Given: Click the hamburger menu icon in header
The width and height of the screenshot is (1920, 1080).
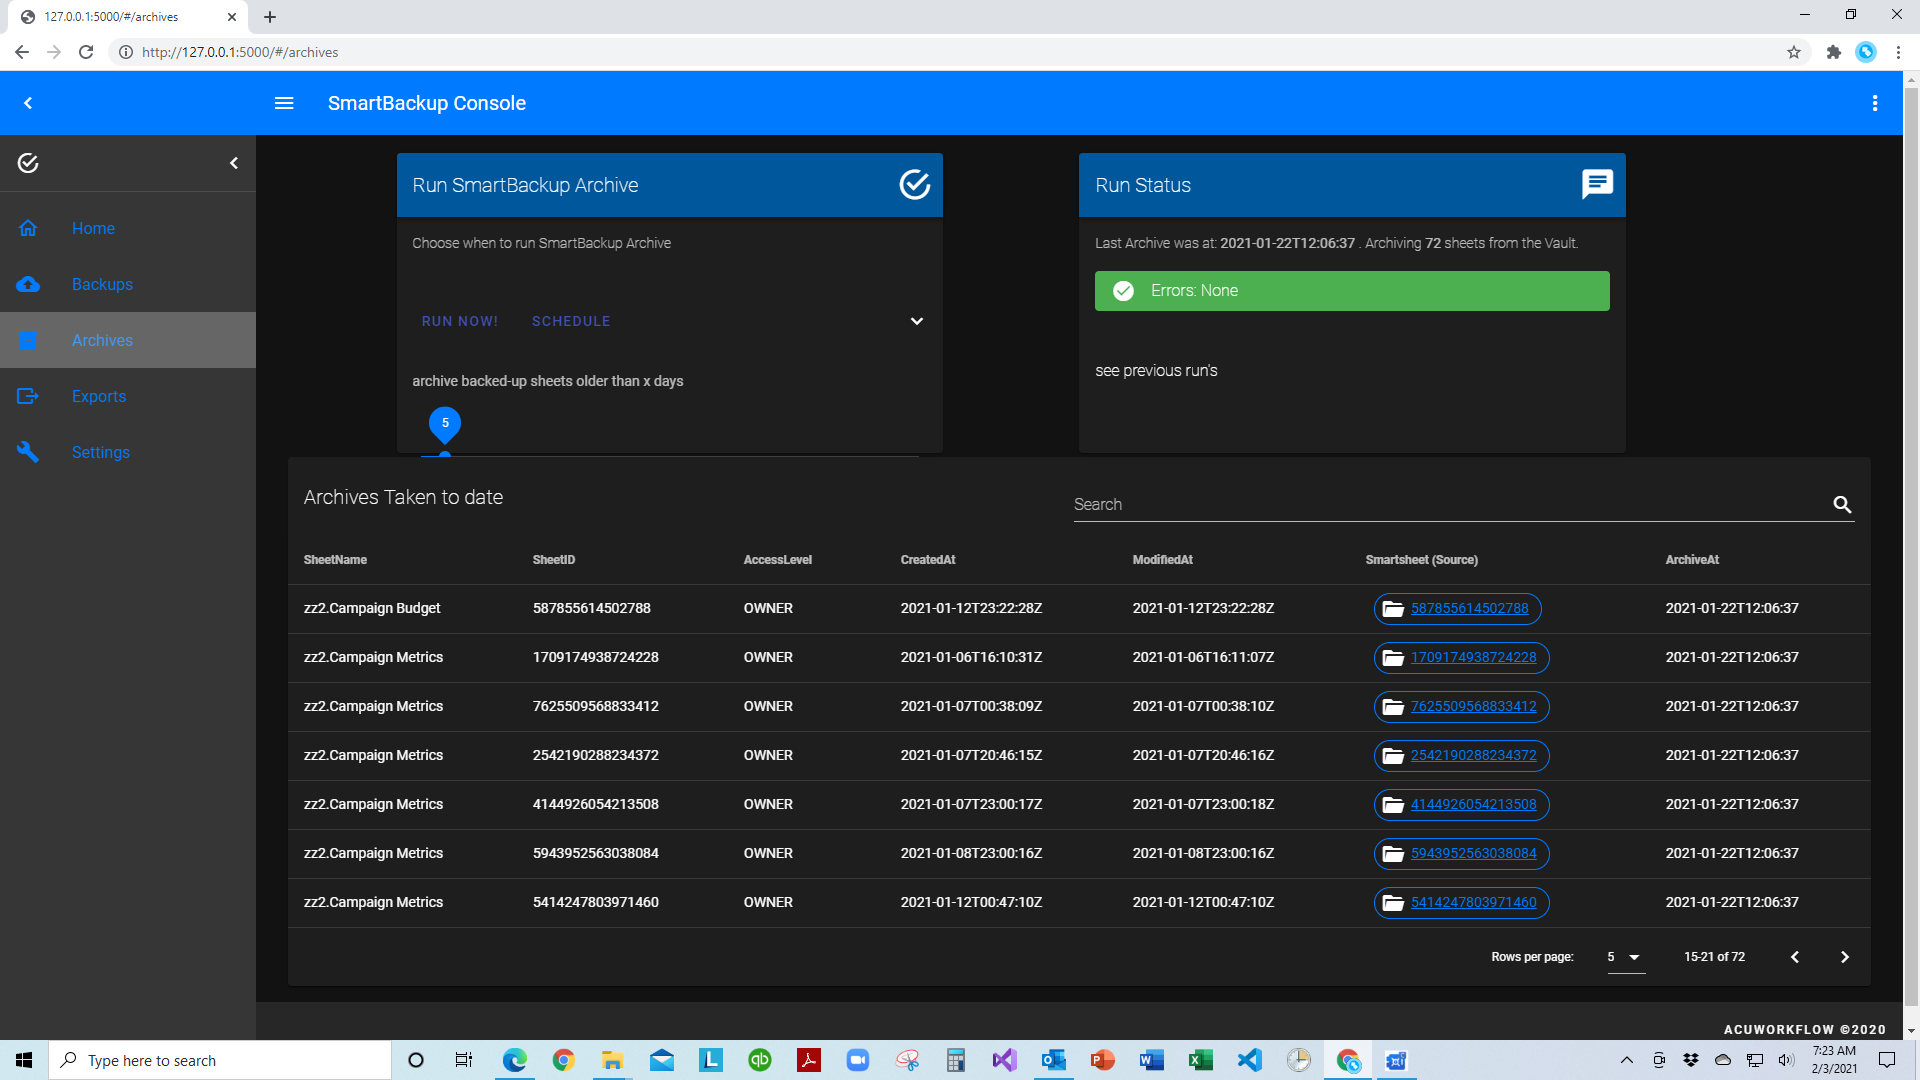Looking at the screenshot, I should click(x=284, y=103).
